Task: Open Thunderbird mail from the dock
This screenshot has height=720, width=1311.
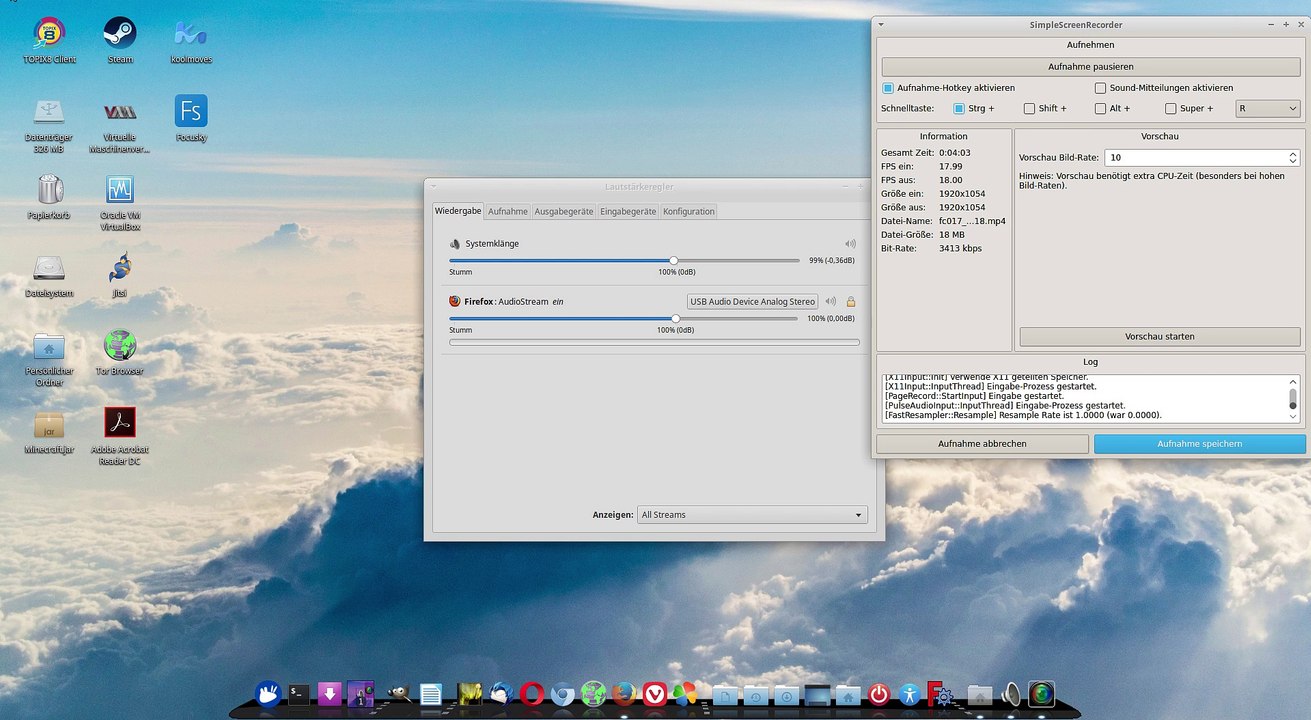Action: (x=502, y=694)
